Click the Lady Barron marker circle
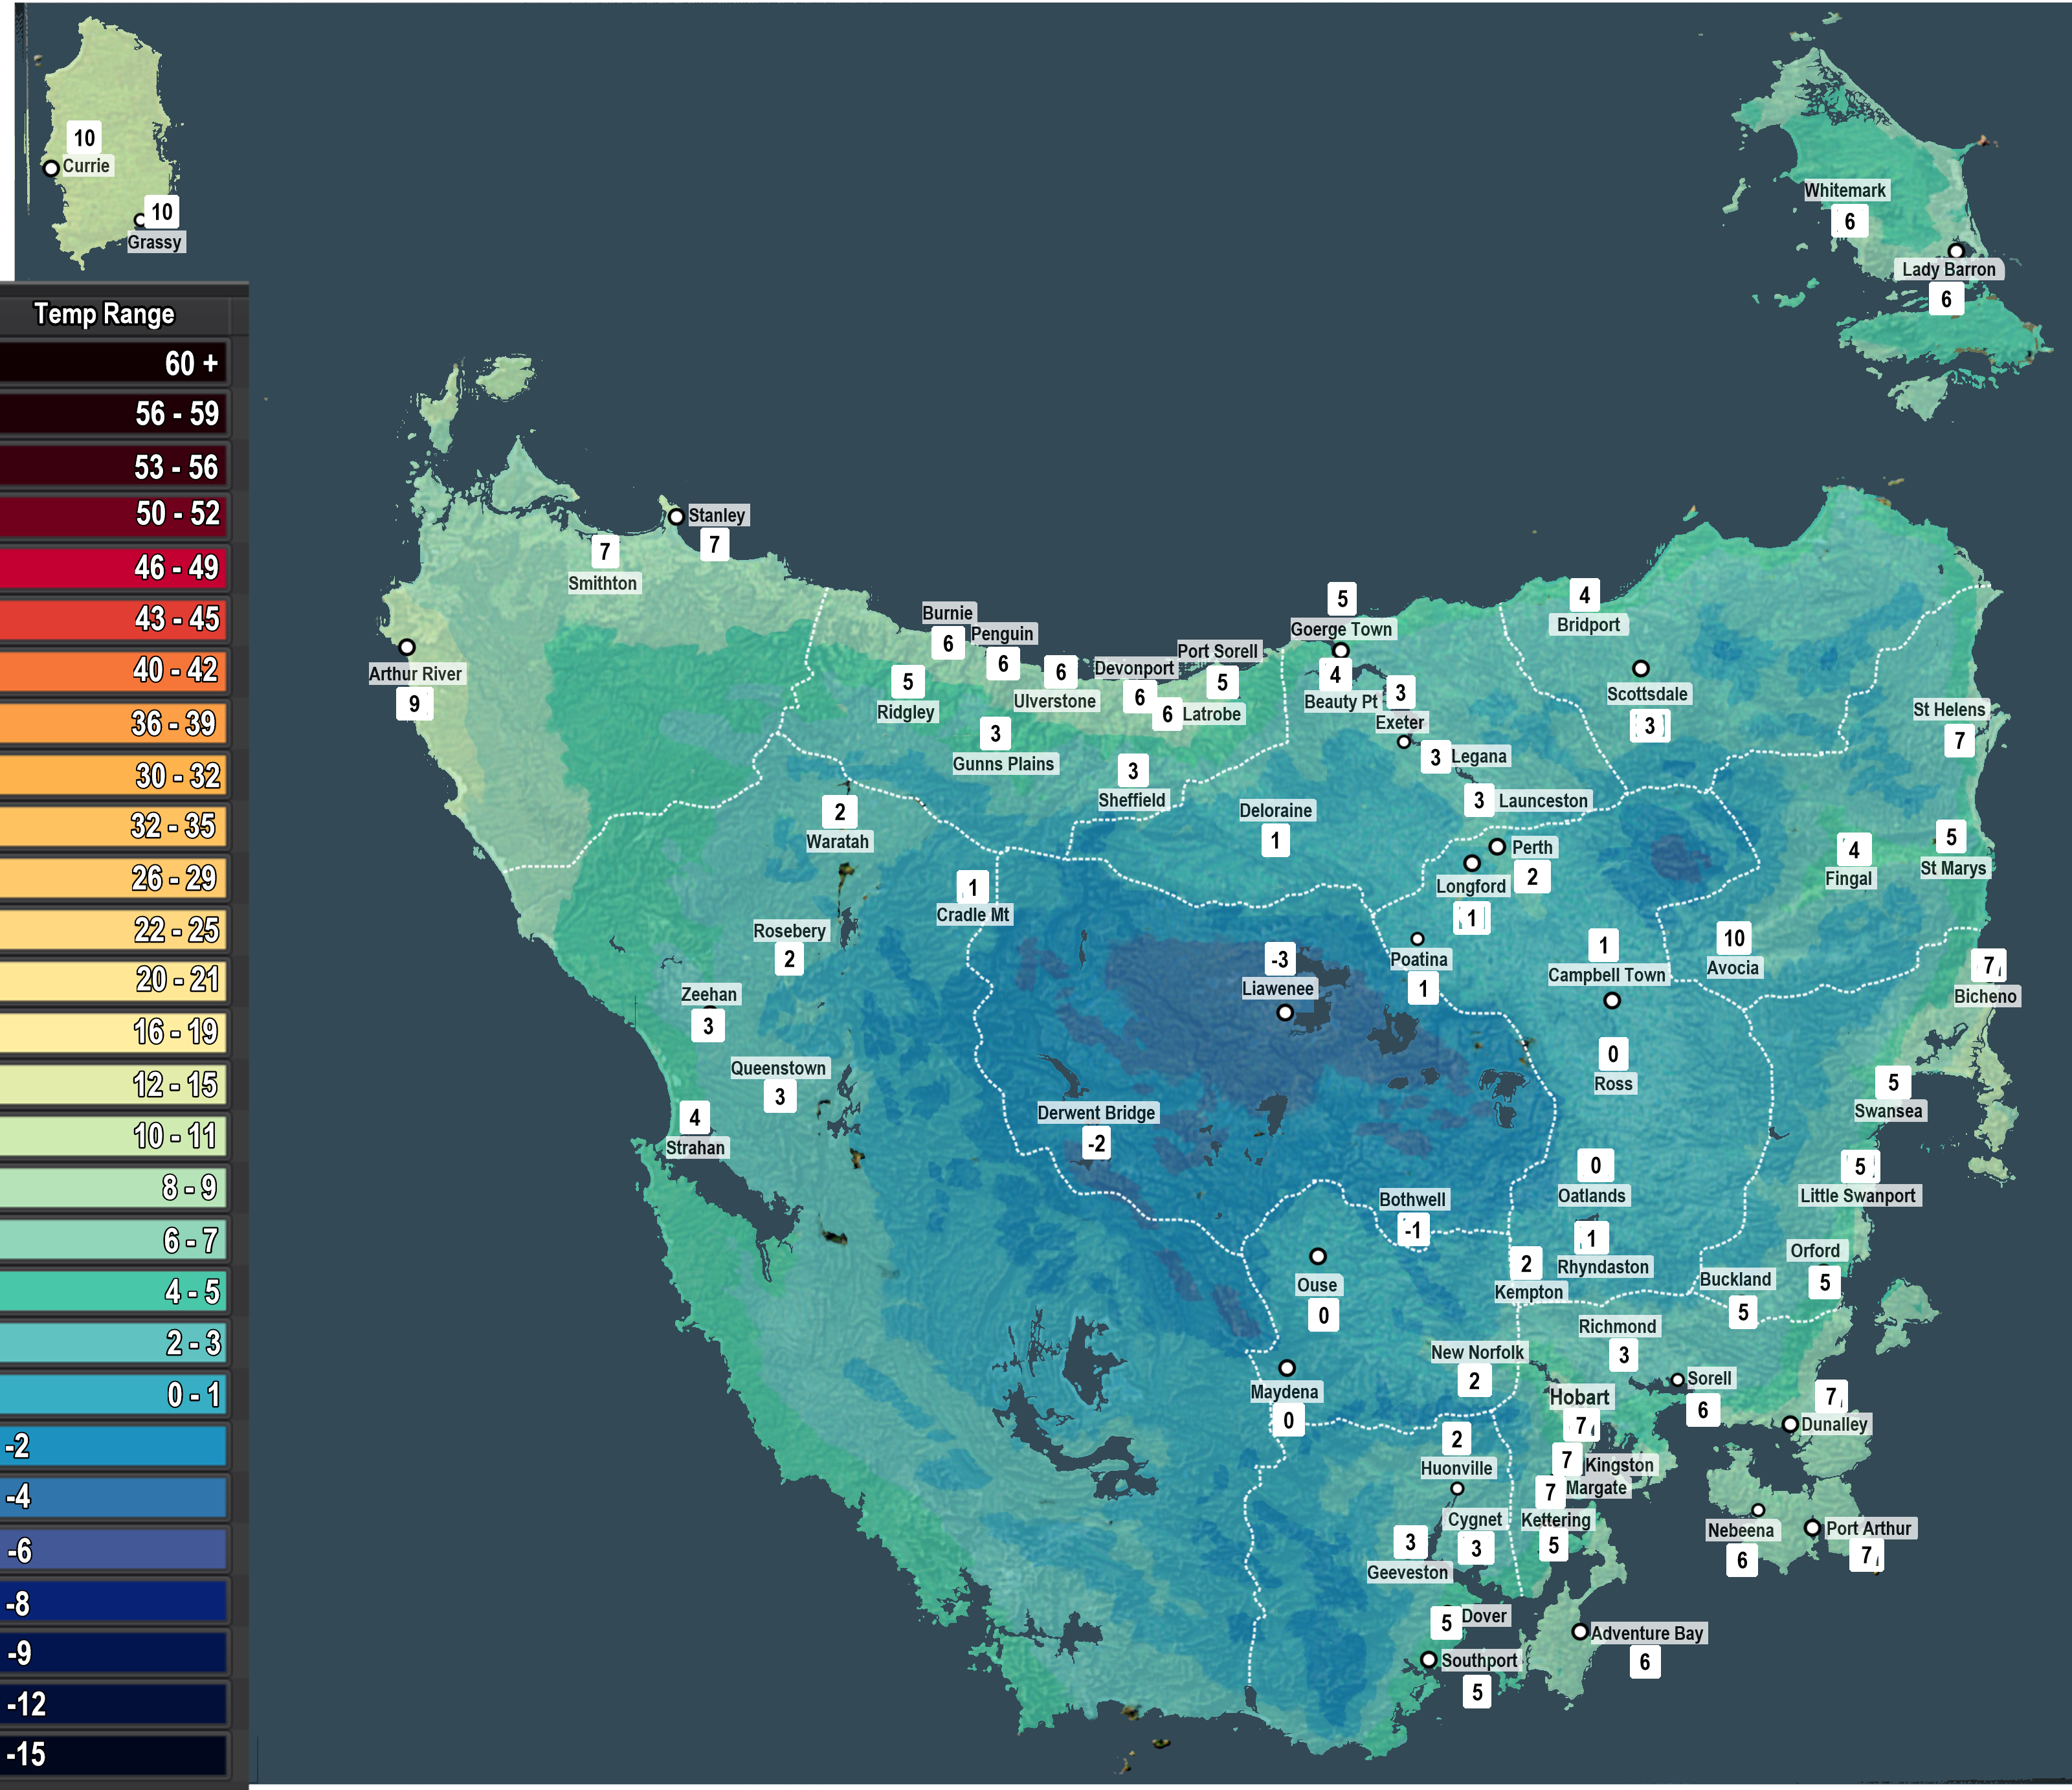Image resolution: width=2072 pixels, height=1790 pixels. [1956, 251]
